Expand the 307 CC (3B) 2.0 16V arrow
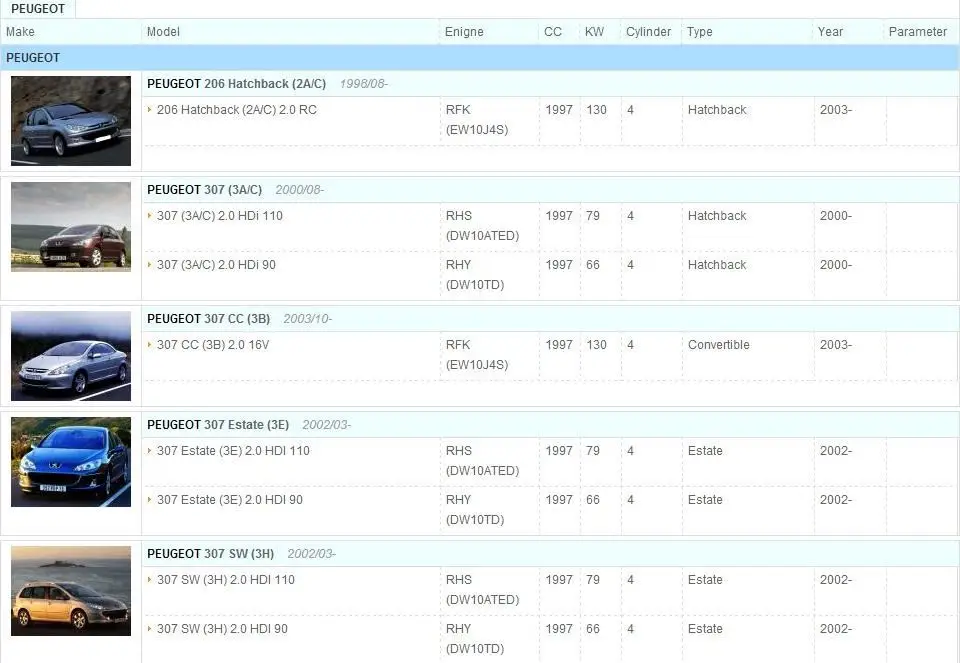Image resolution: width=960 pixels, height=663 pixels. (x=149, y=345)
